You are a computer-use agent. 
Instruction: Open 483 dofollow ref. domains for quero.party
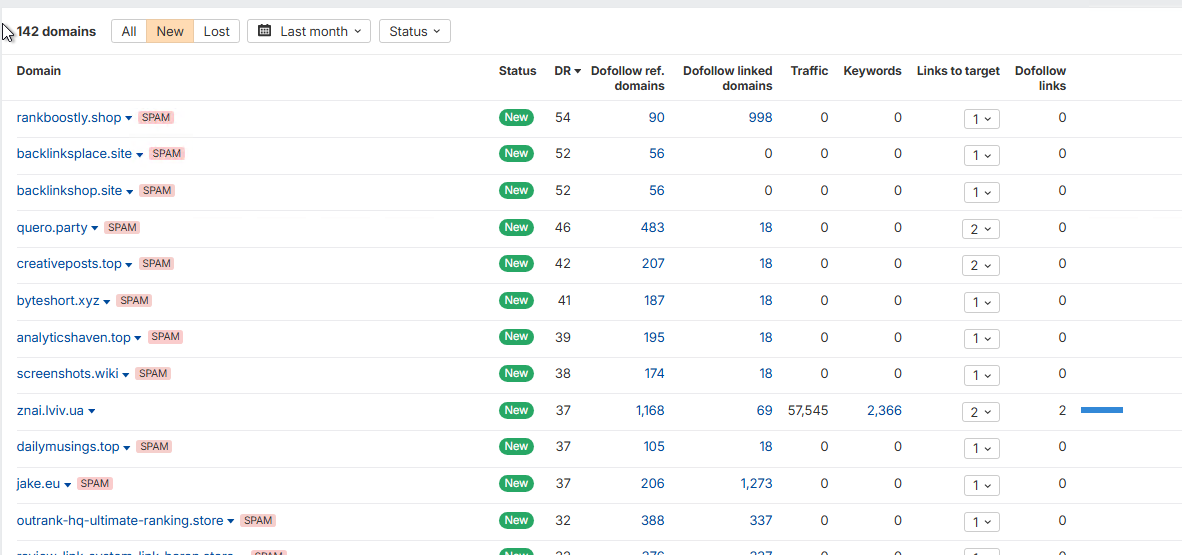point(653,227)
